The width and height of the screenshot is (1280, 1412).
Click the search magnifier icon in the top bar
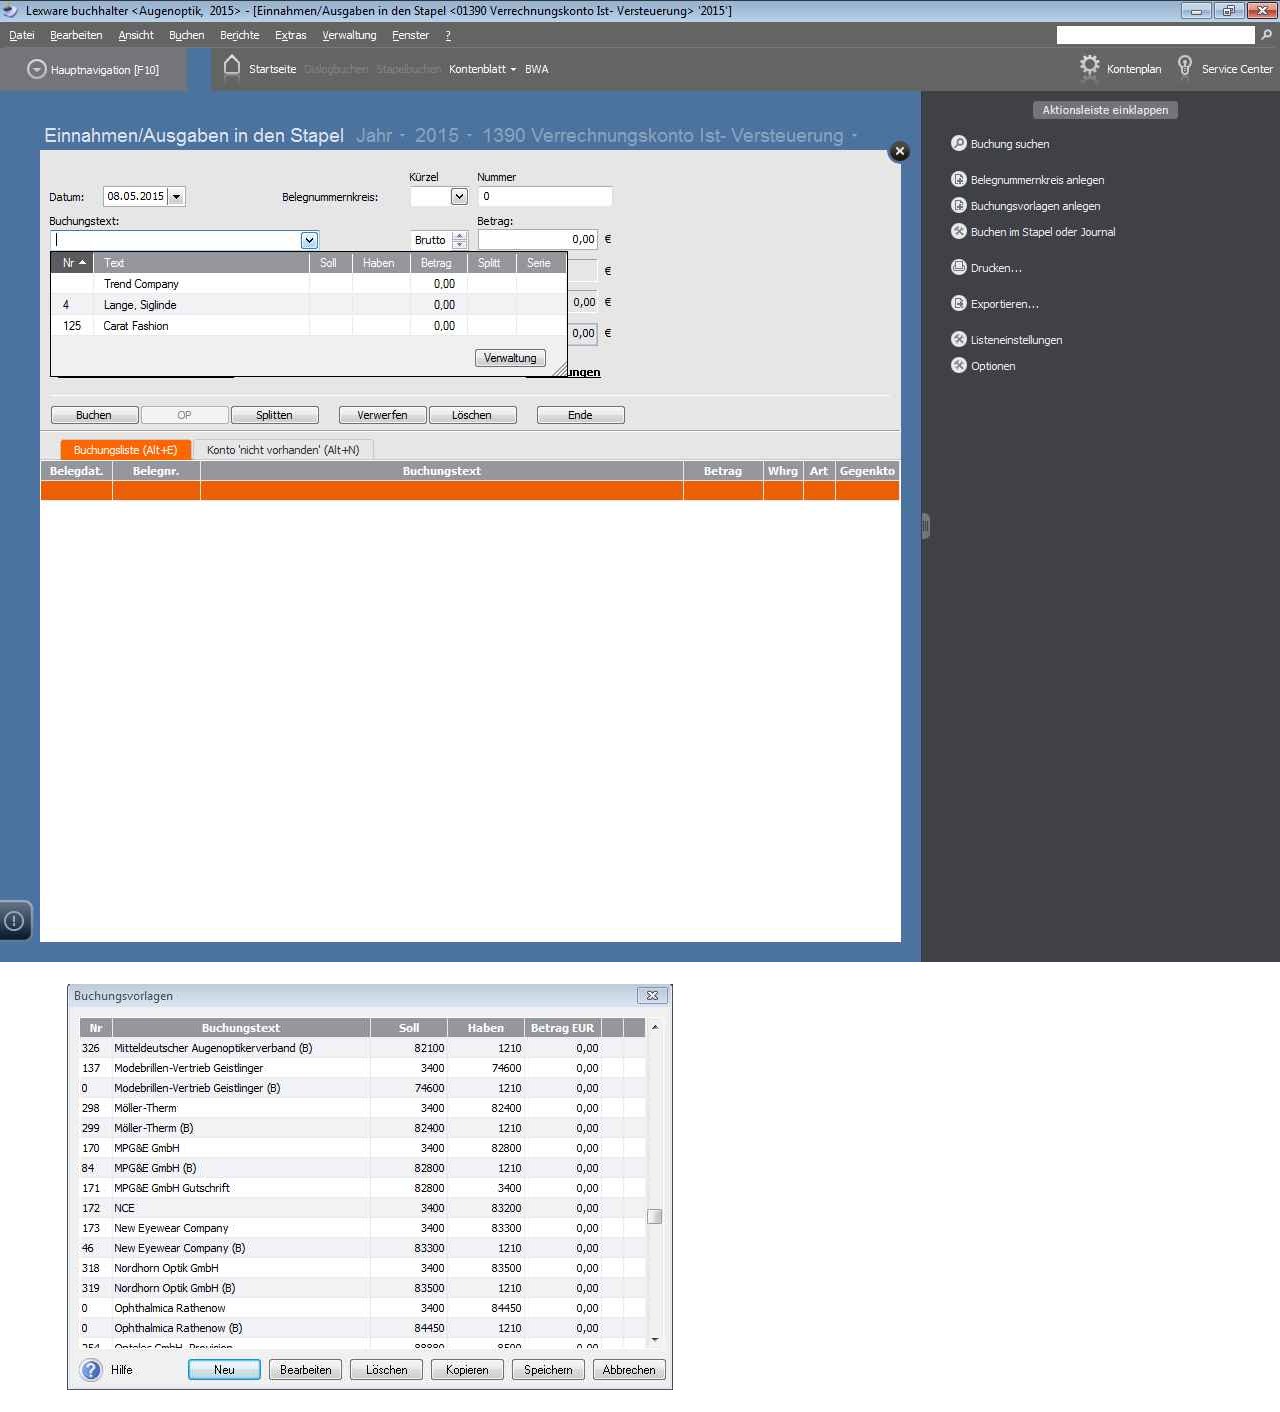[x=1267, y=35]
